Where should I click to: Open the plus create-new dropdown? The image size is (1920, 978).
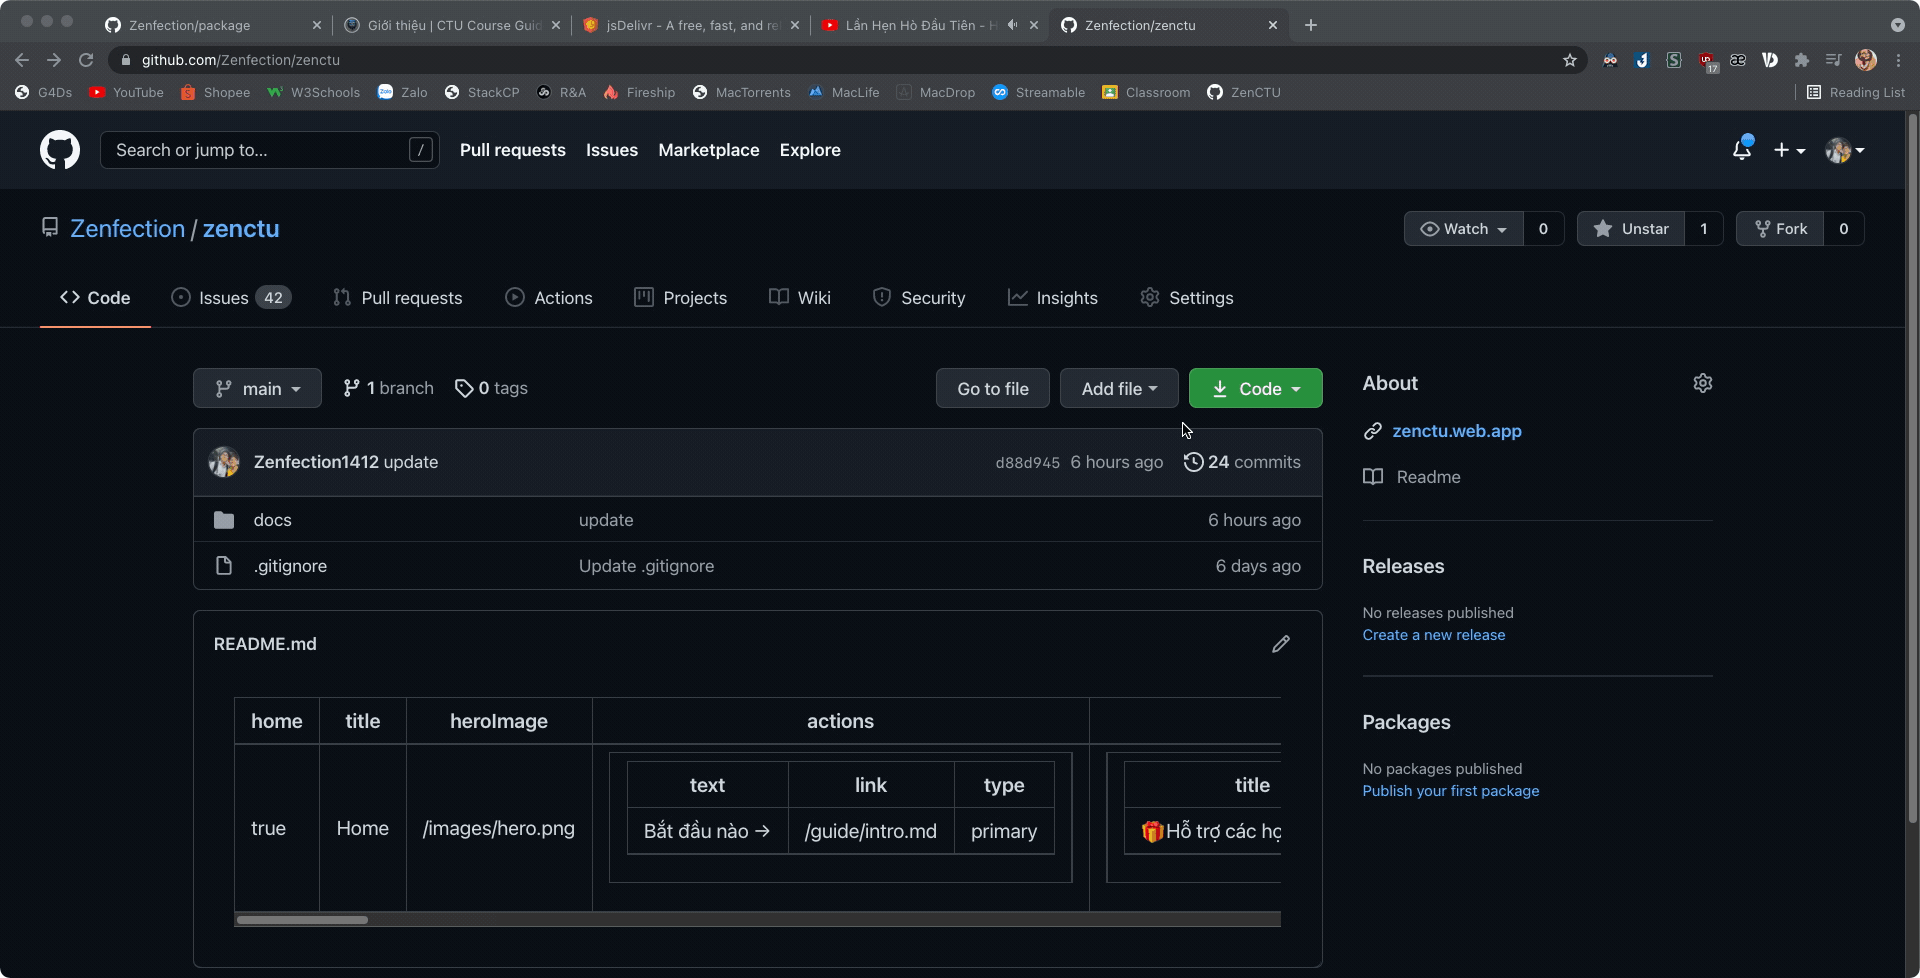(x=1789, y=150)
